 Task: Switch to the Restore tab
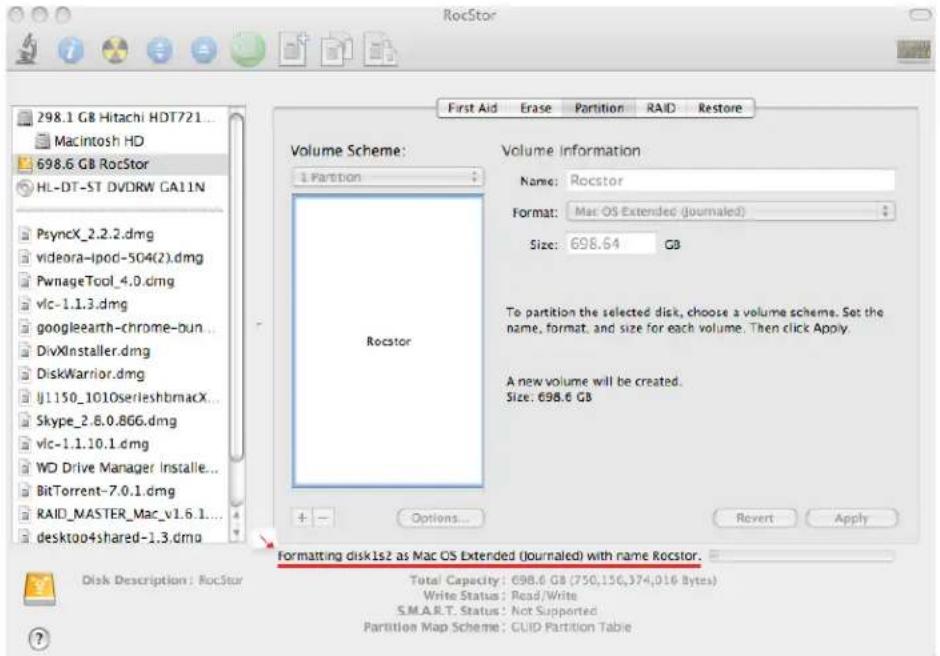point(720,108)
